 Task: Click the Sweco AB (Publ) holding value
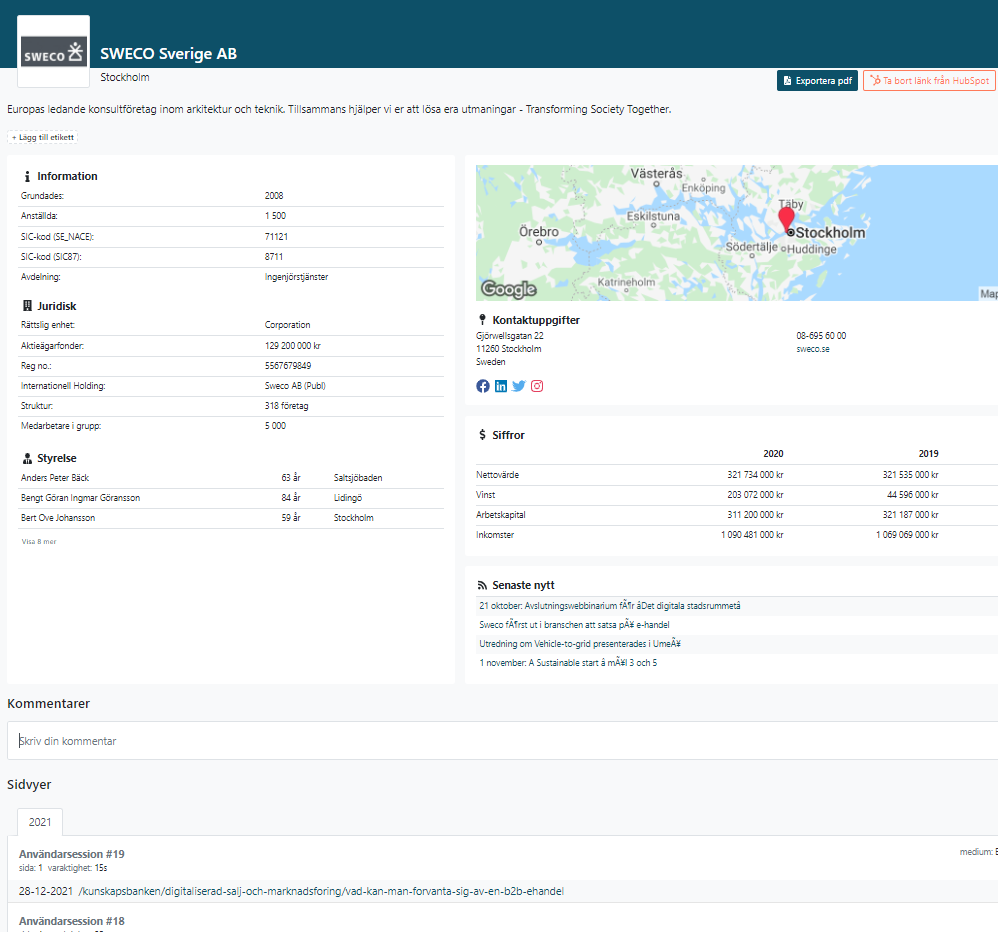(x=295, y=386)
